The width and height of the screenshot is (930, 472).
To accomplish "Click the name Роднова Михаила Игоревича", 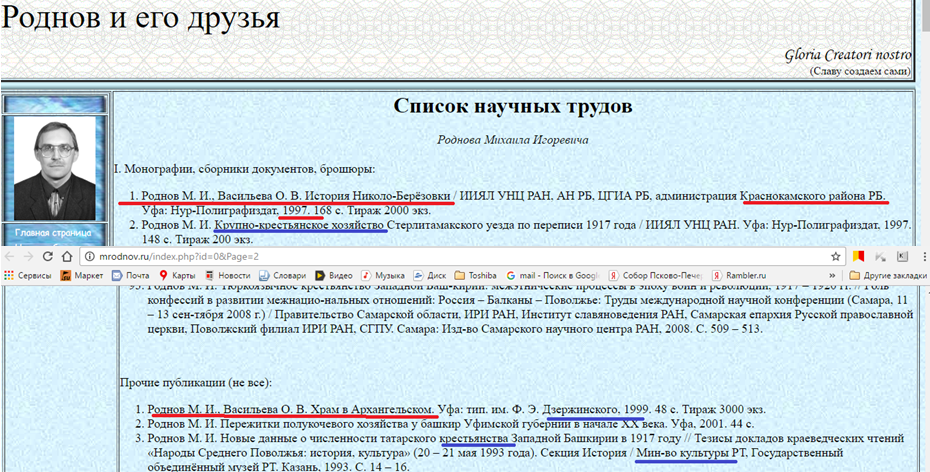I will tap(512, 140).
